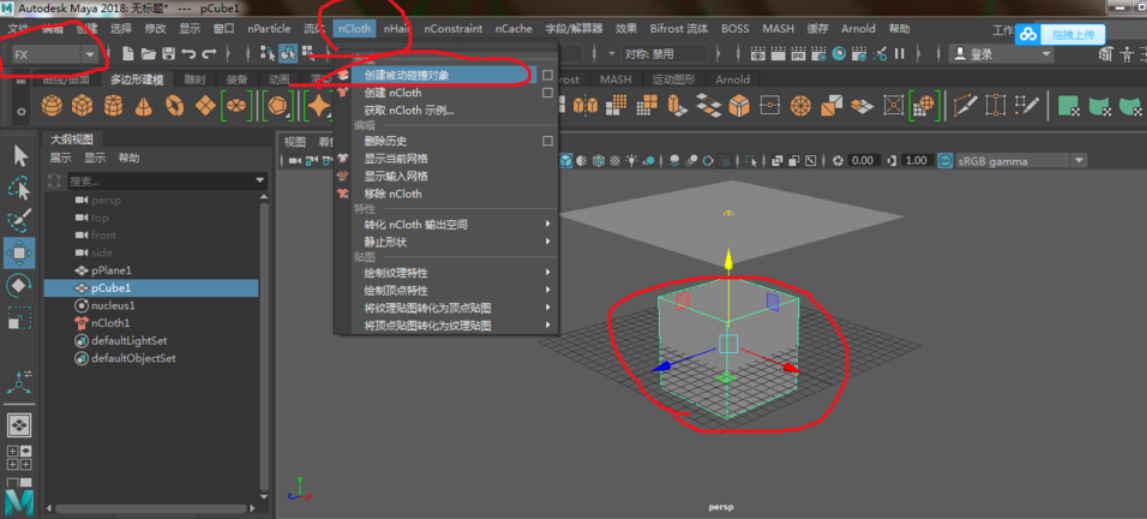Click the Quad Draw shelf icon
This screenshot has height=519, width=1147.
click(x=1028, y=106)
